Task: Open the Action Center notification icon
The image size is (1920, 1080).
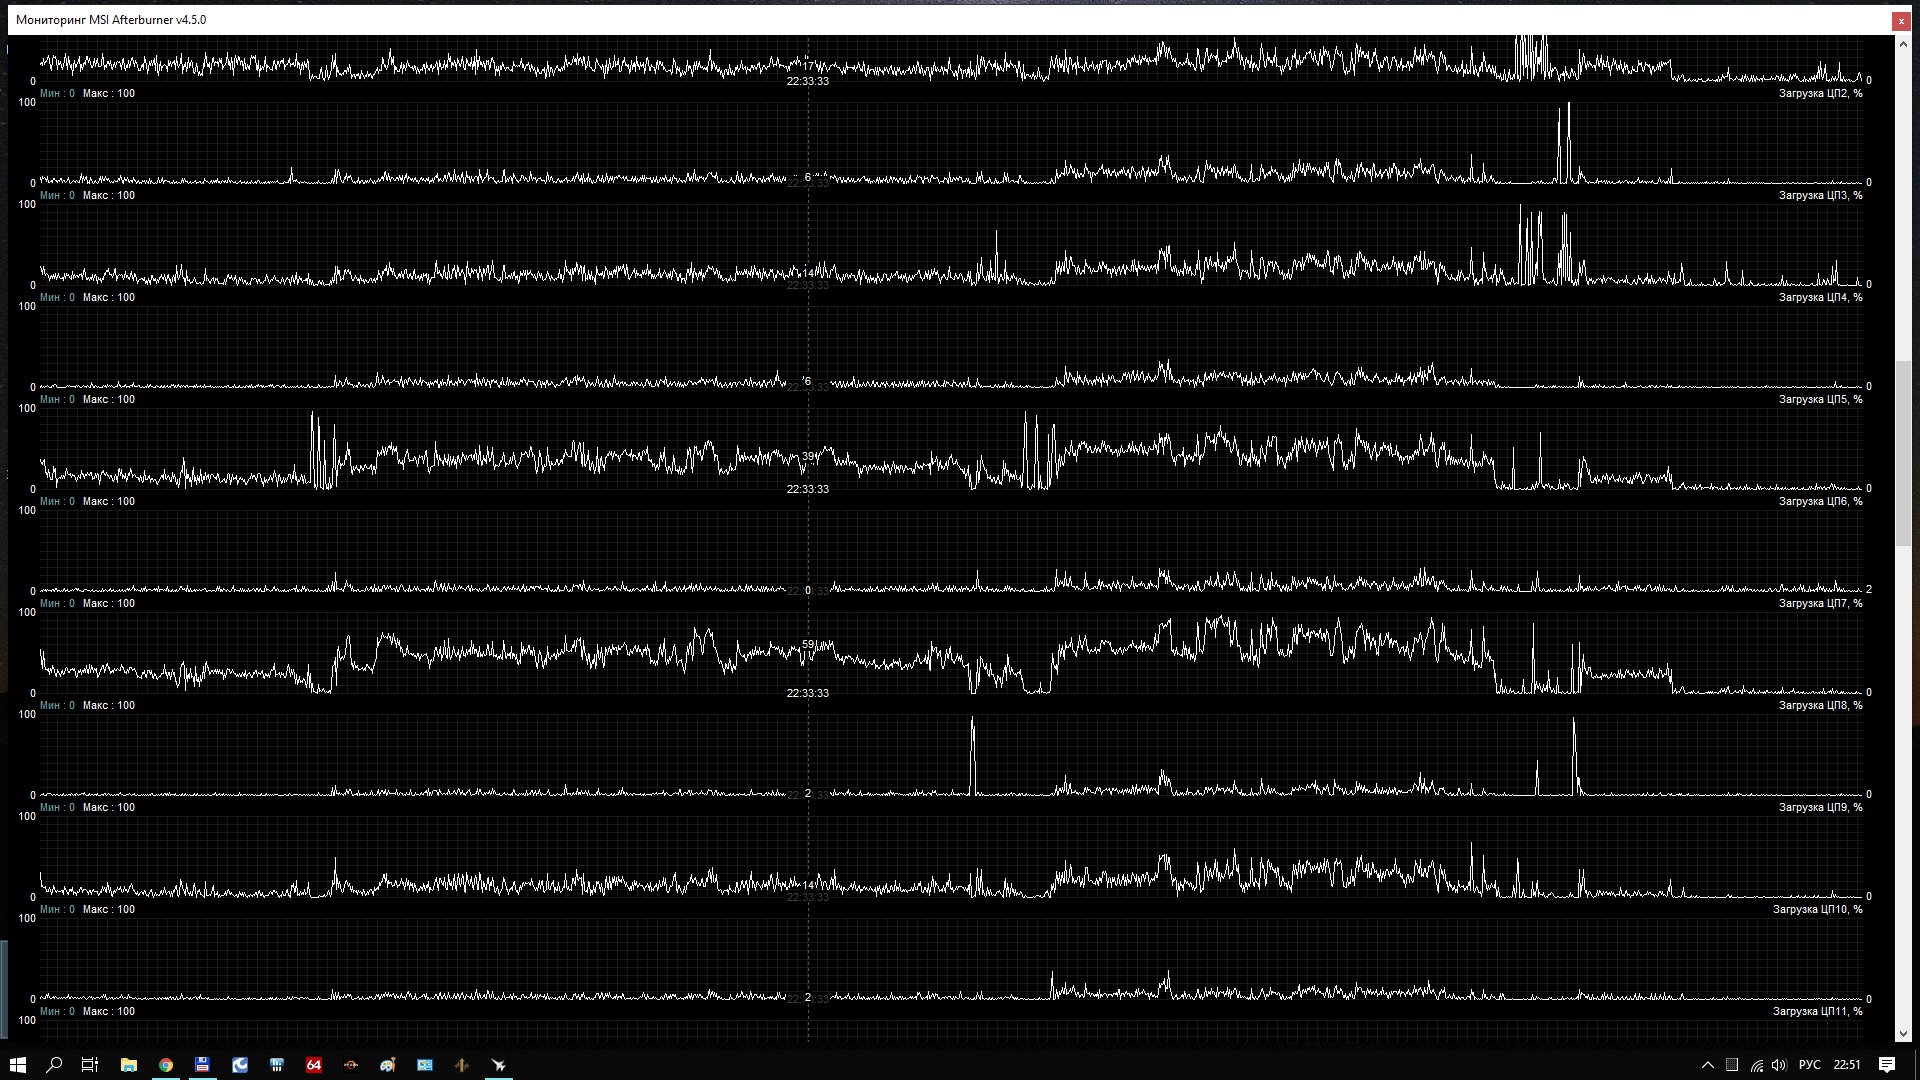Action: pyautogui.click(x=1886, y=1064)
